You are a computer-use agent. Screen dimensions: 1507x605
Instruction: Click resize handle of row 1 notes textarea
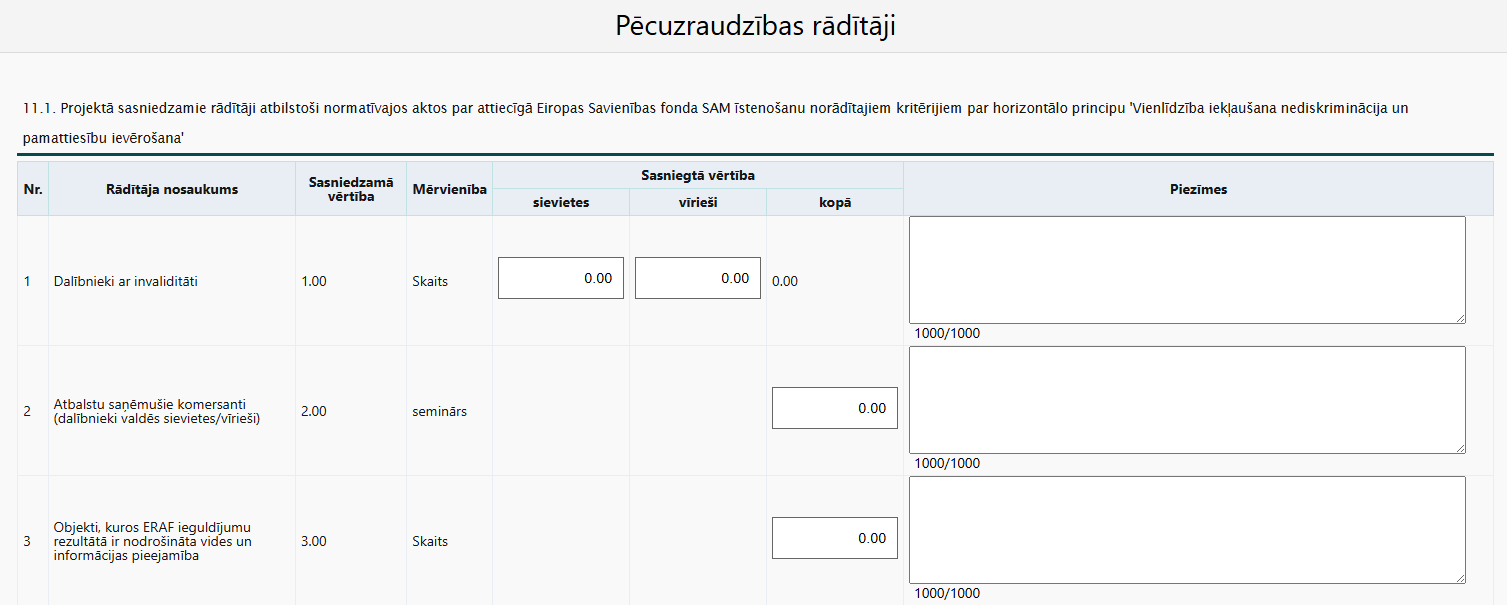1460,318
